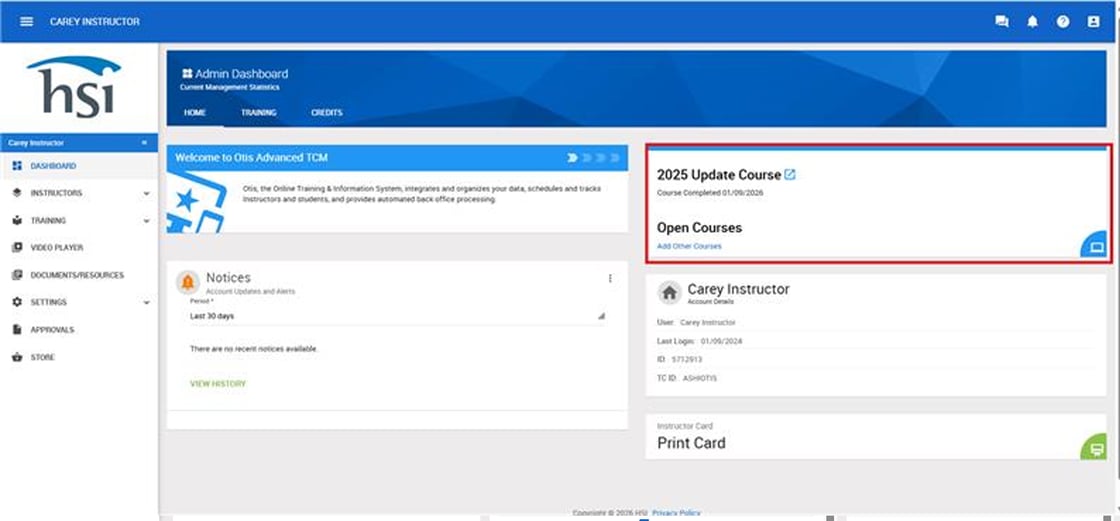
Task: Select STORE in the sidebar
Action: point(42,357)
